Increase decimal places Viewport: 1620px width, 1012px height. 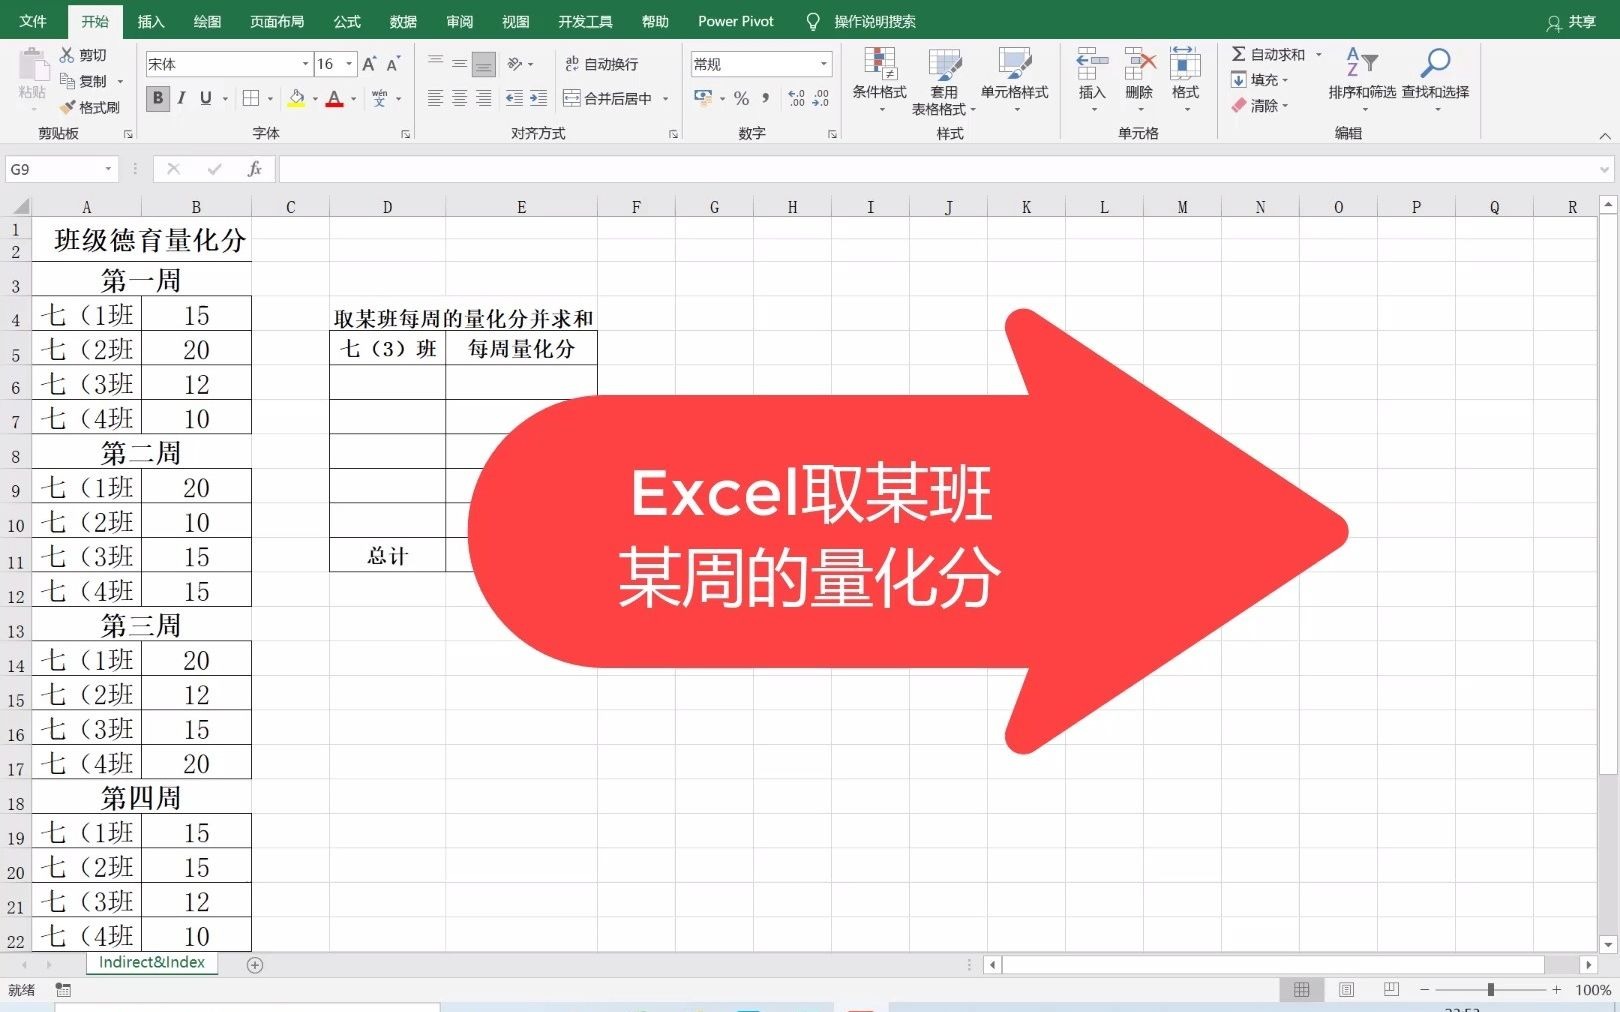(x=796, y=98)
